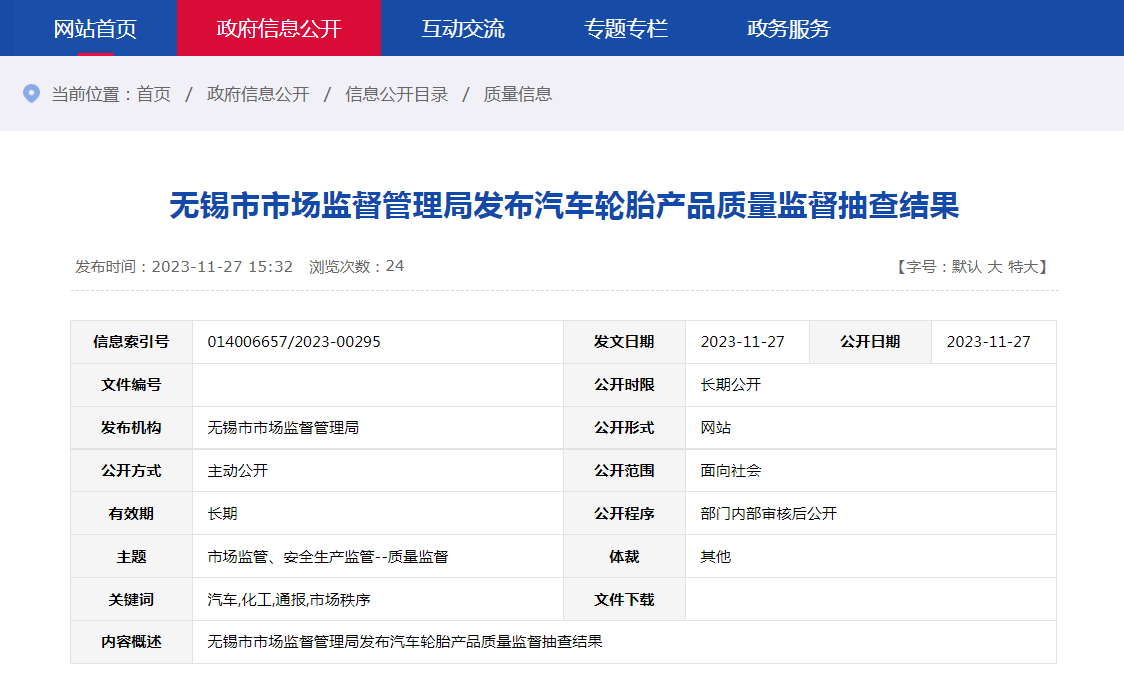Viewport: 1124px width, 674px height.
Task: Navigate to 政府信息公开 breadcrumb link
Action: pyautogui.click(x=258, y=94)
